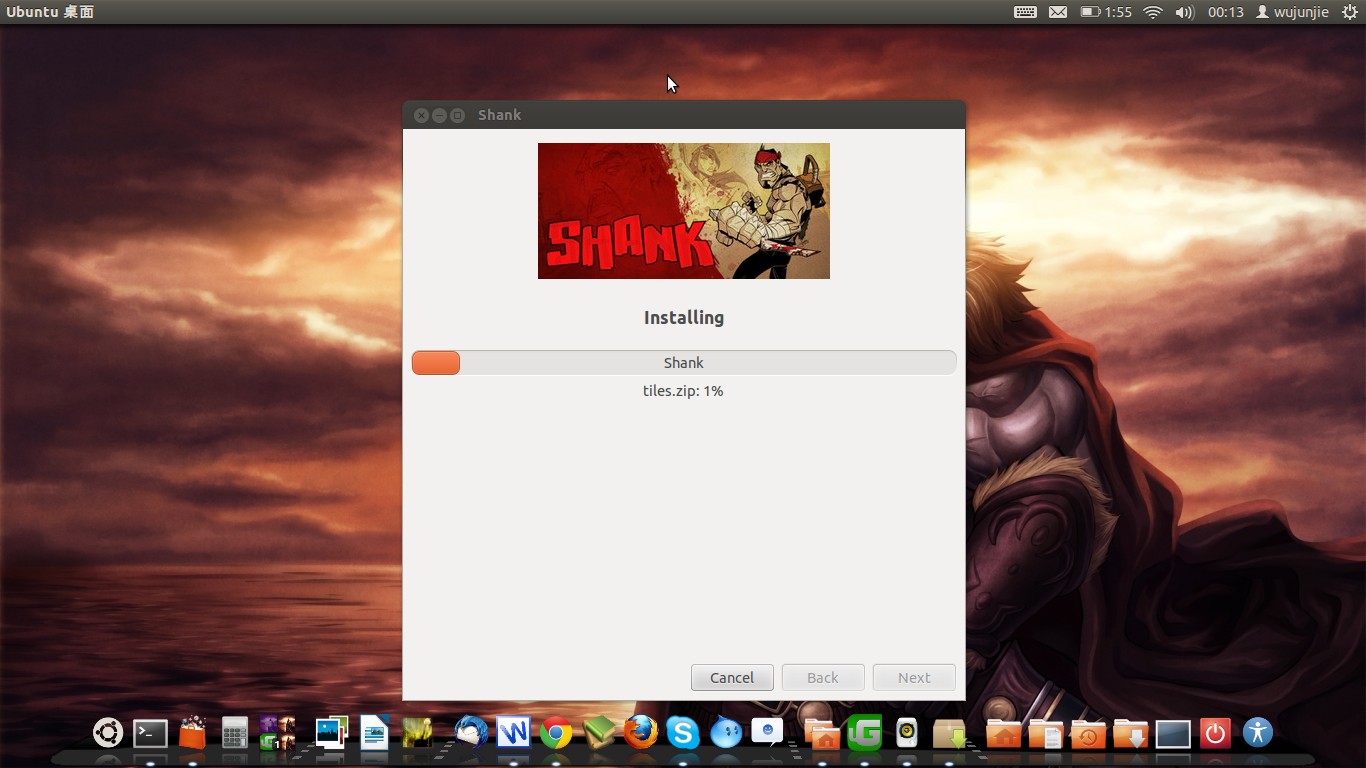Open the Home folder in dock

click(1004, 733)
